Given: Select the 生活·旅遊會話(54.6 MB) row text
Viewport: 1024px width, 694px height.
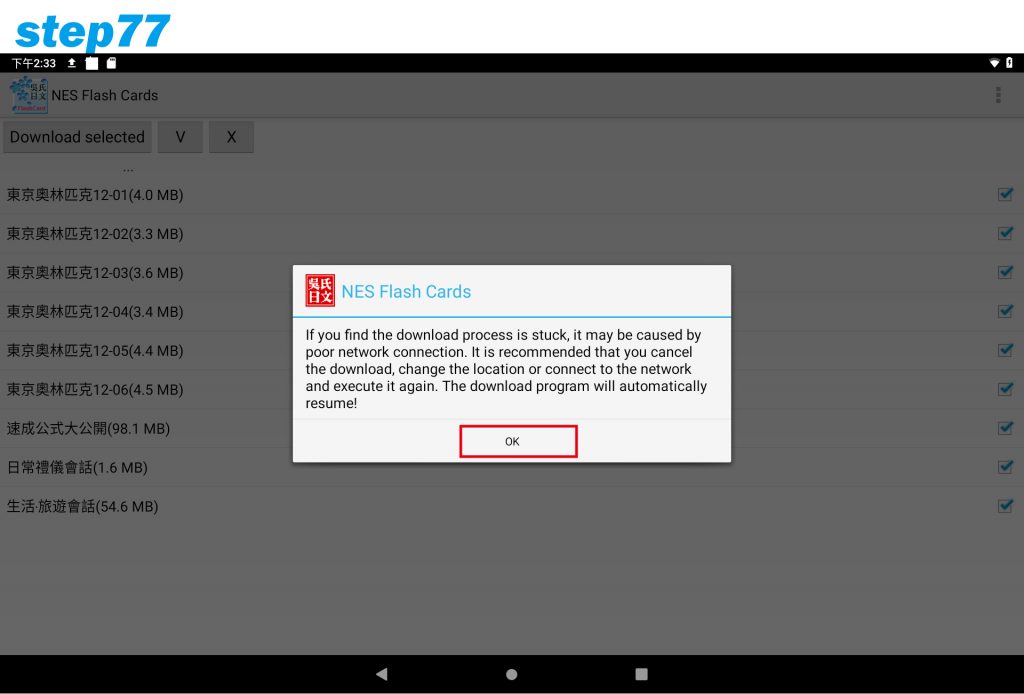Looking at the screenshot, I should coord(82,506).
